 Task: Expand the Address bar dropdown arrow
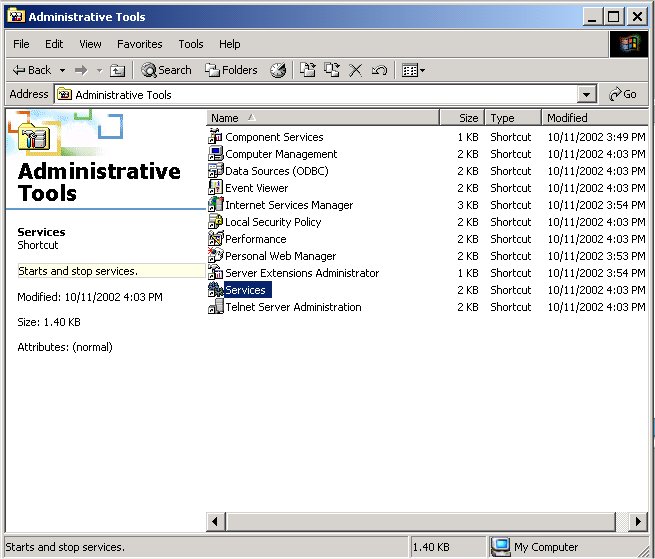click(x=587, y=95)
